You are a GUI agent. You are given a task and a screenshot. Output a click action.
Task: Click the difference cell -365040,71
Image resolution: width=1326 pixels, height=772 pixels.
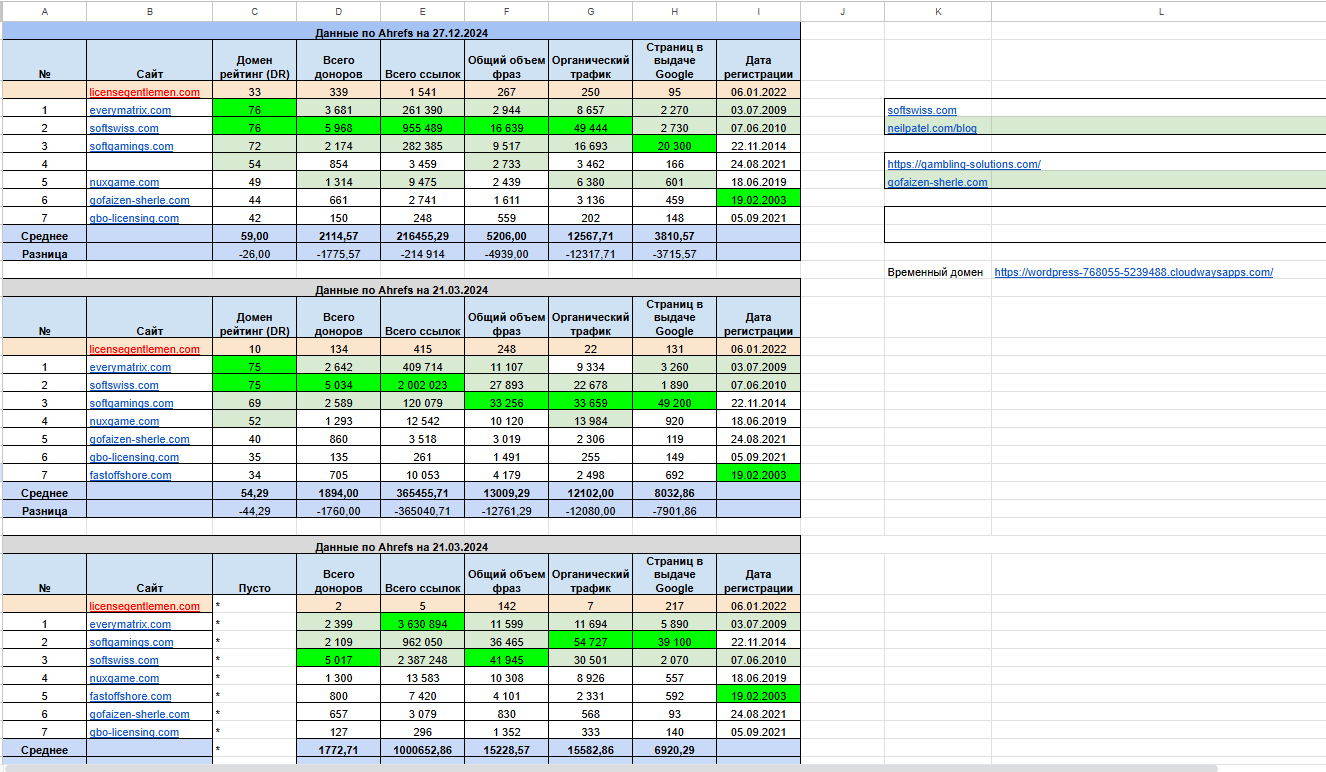click(422, 511)
